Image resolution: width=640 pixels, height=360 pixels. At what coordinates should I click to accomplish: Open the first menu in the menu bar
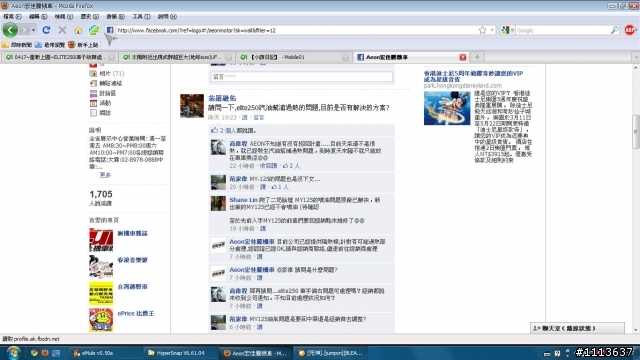[12, 17]
